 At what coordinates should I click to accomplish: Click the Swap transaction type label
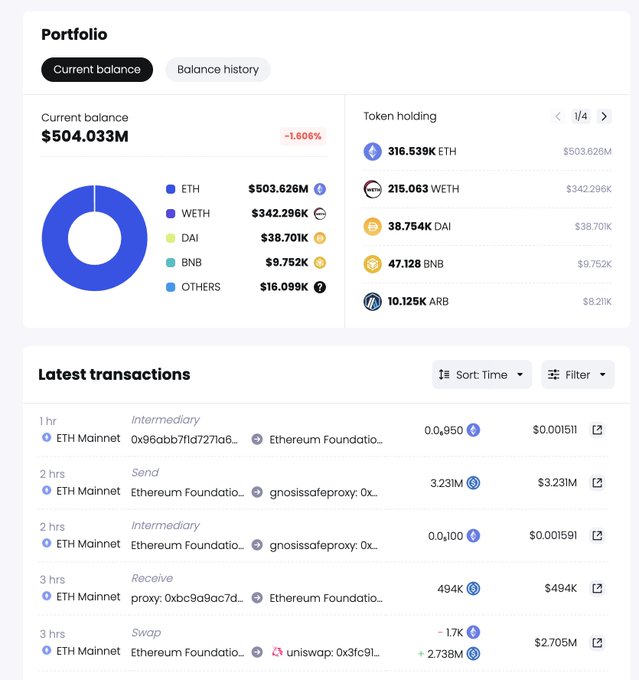(x=146, y=633)
